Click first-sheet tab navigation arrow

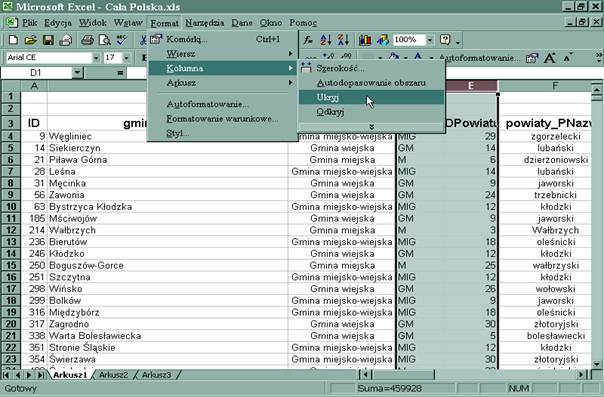[6, 375]
